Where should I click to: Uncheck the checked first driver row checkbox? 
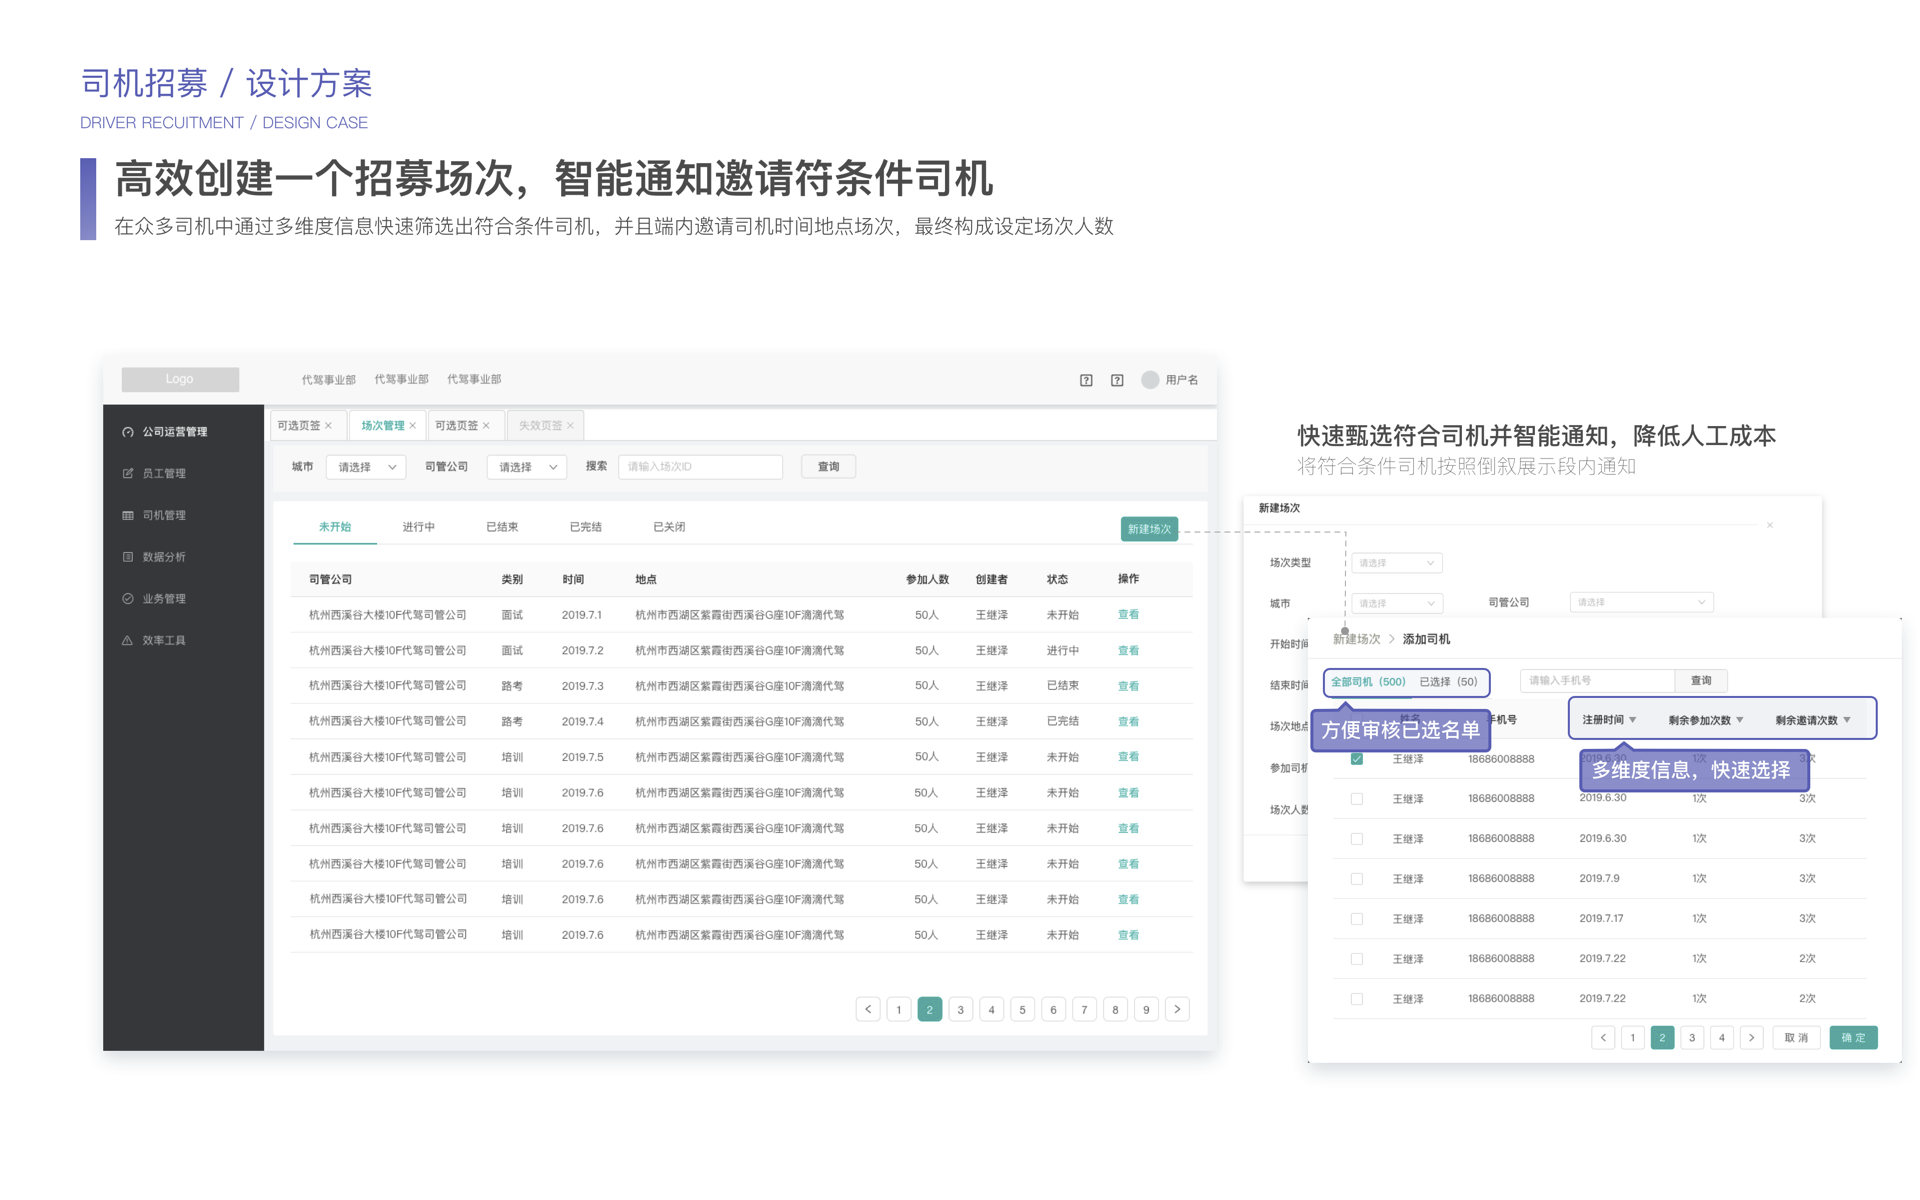click(1357, 759)
